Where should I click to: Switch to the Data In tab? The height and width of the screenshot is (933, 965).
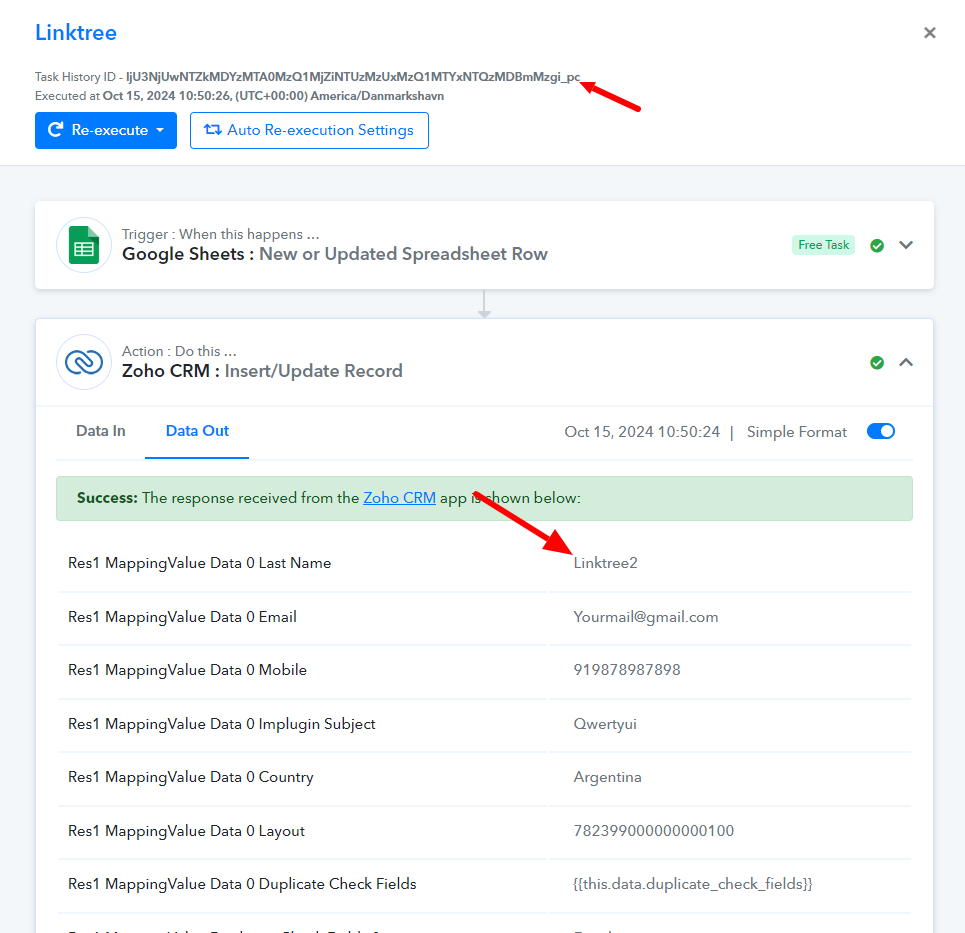tap(101, 431)
